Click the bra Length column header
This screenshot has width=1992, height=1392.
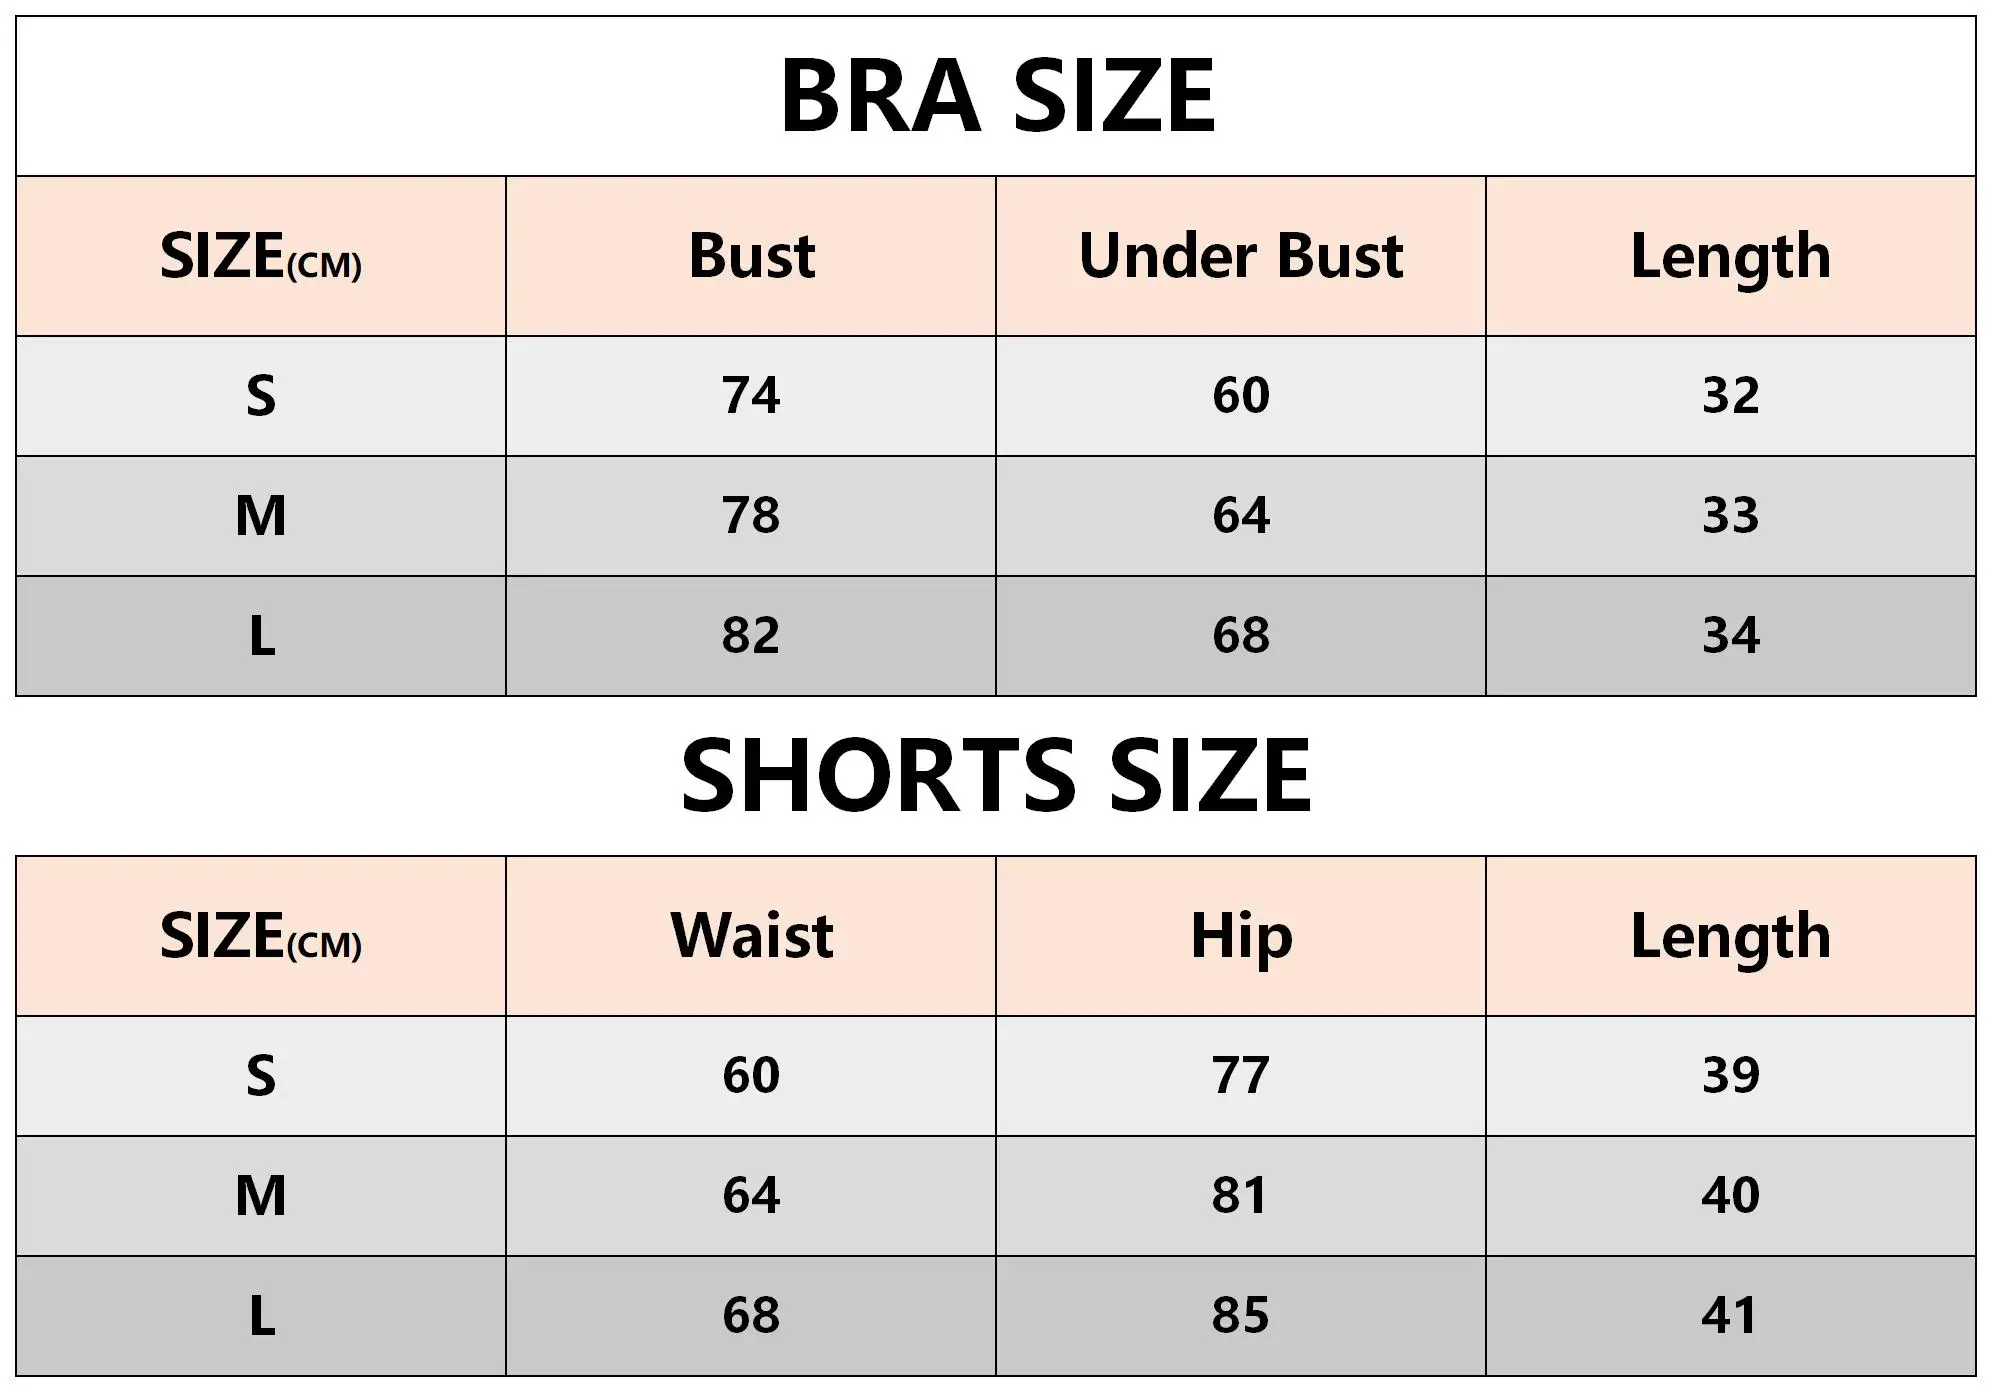1731,258
